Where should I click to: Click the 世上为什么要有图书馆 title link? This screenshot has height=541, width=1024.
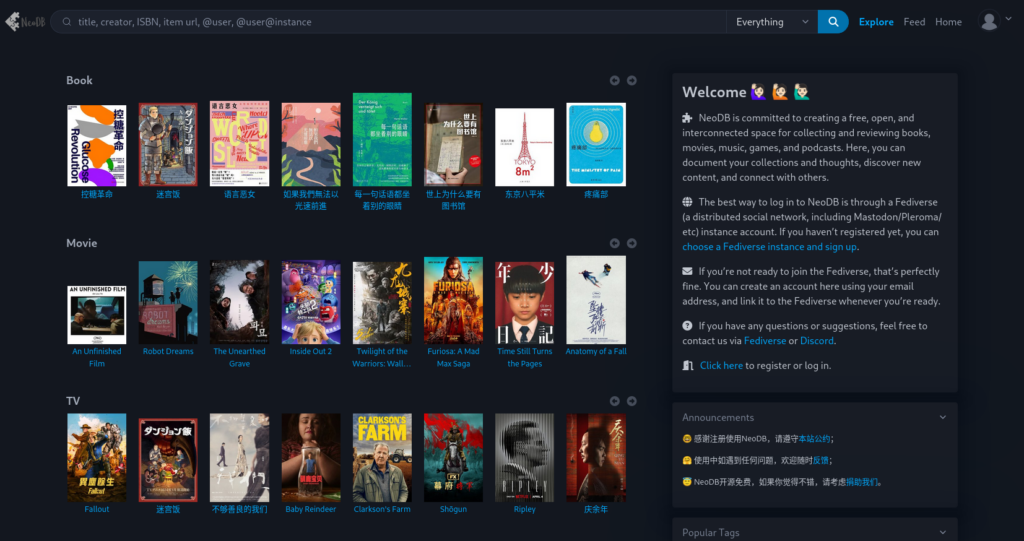[x=453, y=200]
